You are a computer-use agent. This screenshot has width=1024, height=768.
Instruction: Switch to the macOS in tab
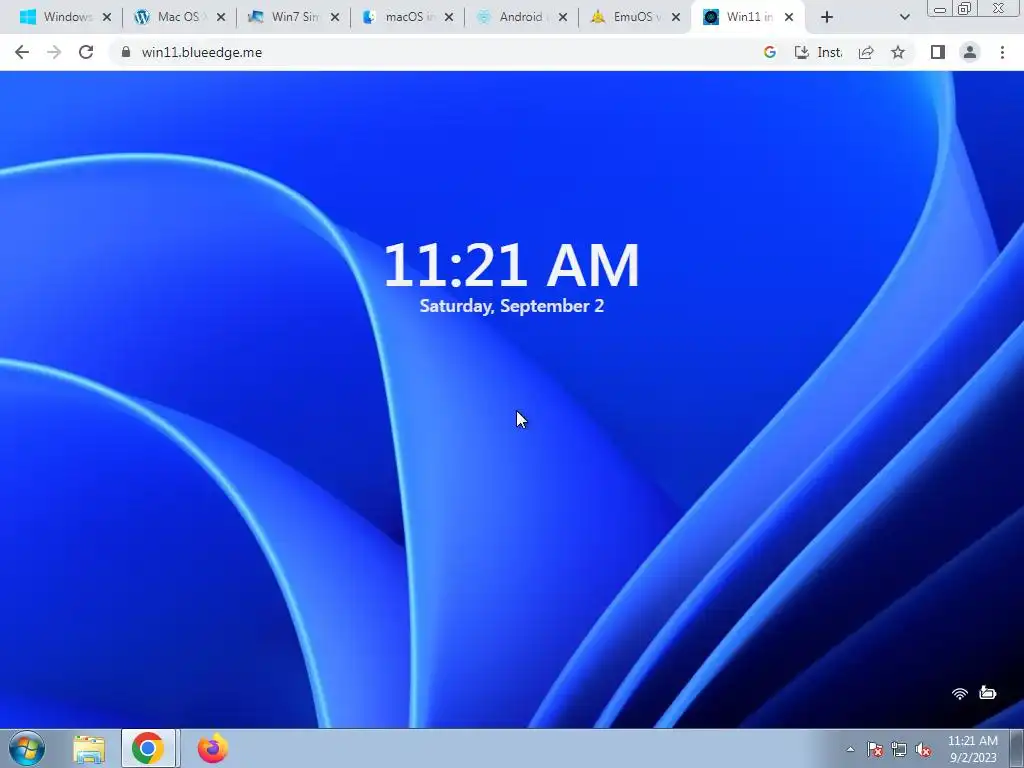(406, 18)
